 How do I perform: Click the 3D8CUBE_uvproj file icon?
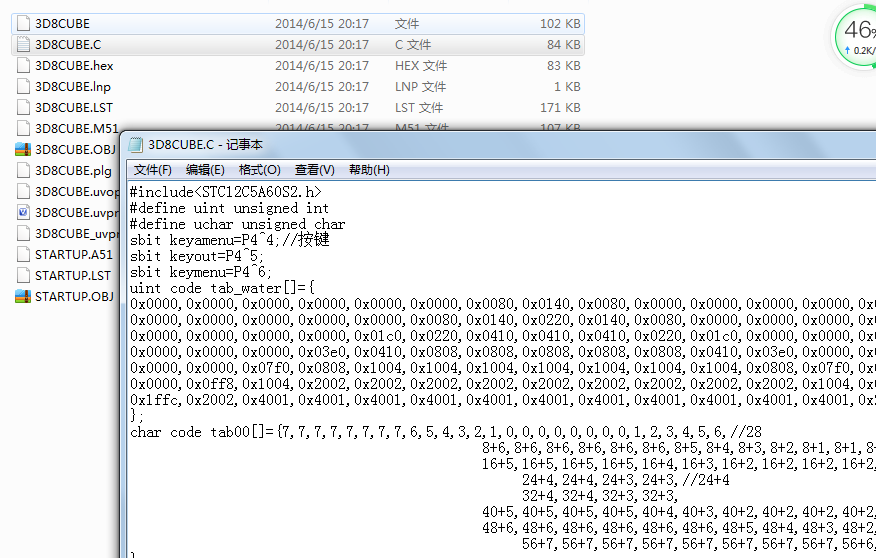click(23, 233)
